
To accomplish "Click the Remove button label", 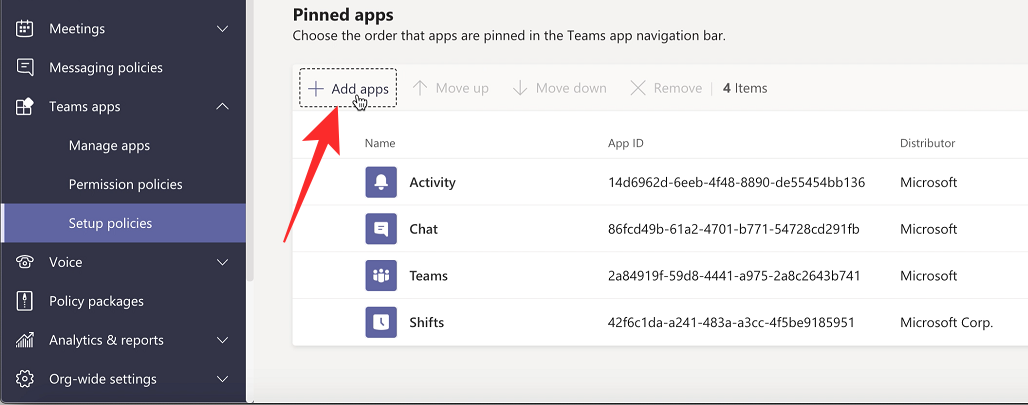I will tap(678, 88).
